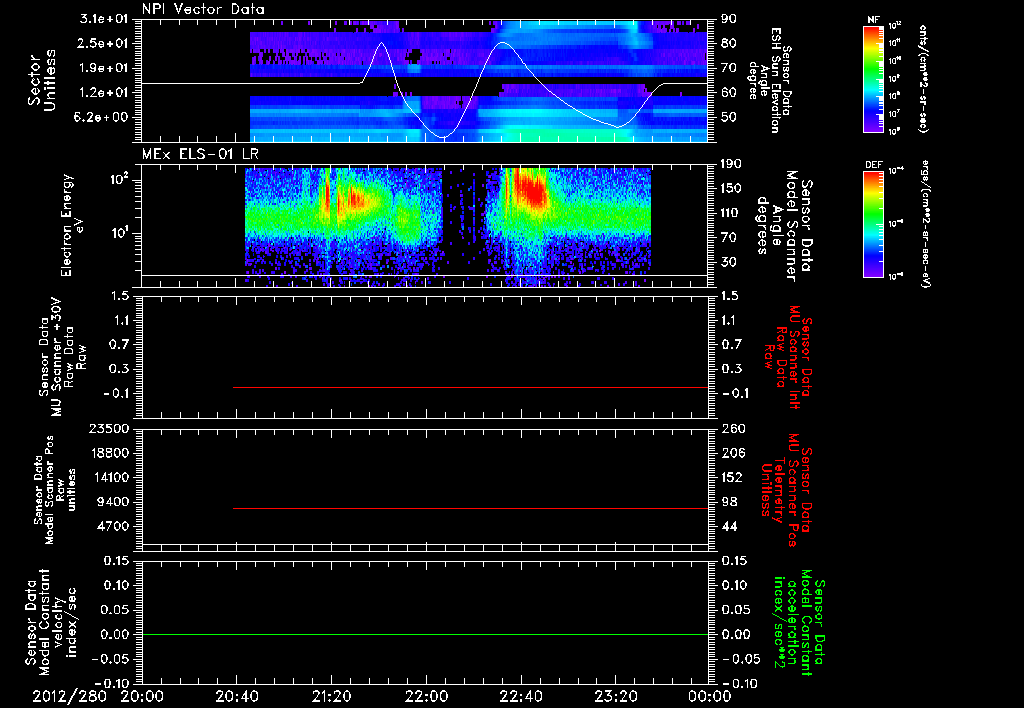The height and width of the screenshot is (708, 1024).
Task: Click the 20:40 time axis label
Action: pyautogui.click(x=237, y=696)
